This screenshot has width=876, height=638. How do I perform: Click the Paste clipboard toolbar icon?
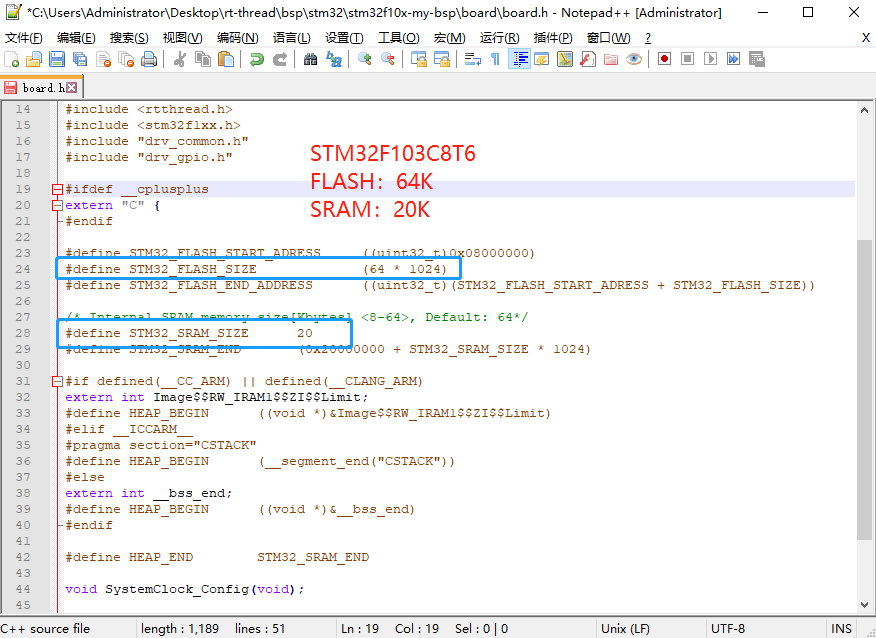[226, 59]
